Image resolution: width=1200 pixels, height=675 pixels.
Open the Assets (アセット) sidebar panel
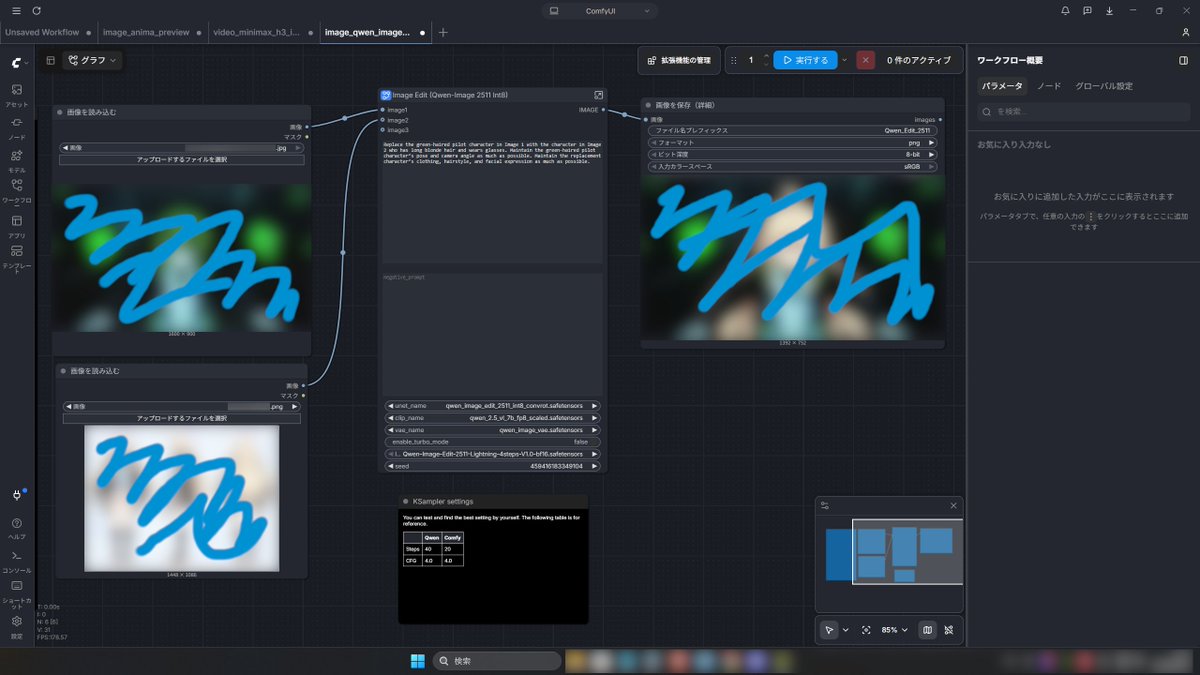(17, 95)
